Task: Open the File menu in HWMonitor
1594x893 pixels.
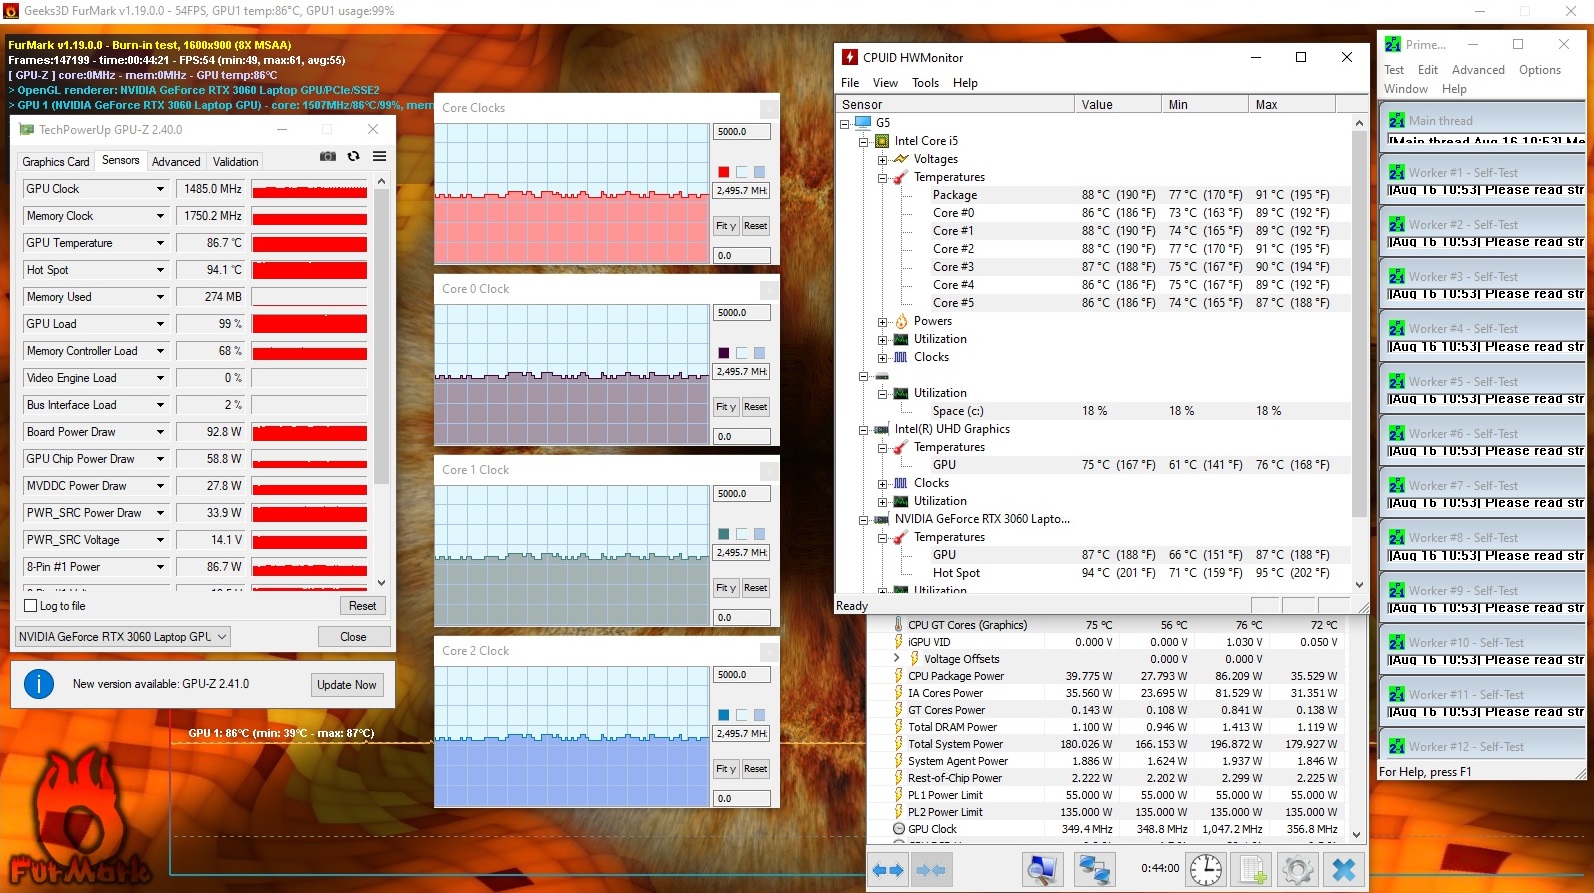Action: pos(850,83)
